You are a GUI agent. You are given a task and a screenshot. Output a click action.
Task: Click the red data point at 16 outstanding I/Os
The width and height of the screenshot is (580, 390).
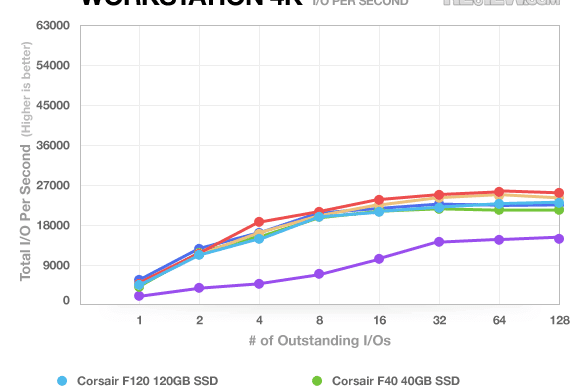(379, 200)
